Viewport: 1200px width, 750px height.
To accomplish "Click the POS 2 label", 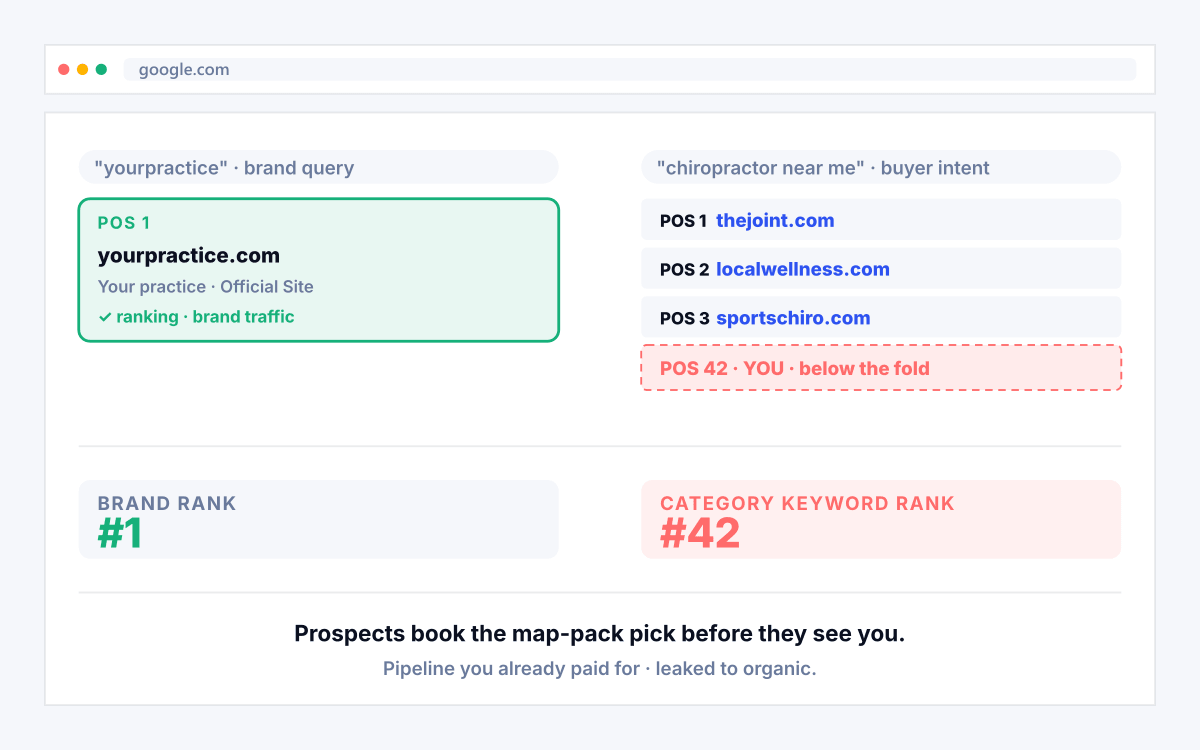I will pos(685,270).
